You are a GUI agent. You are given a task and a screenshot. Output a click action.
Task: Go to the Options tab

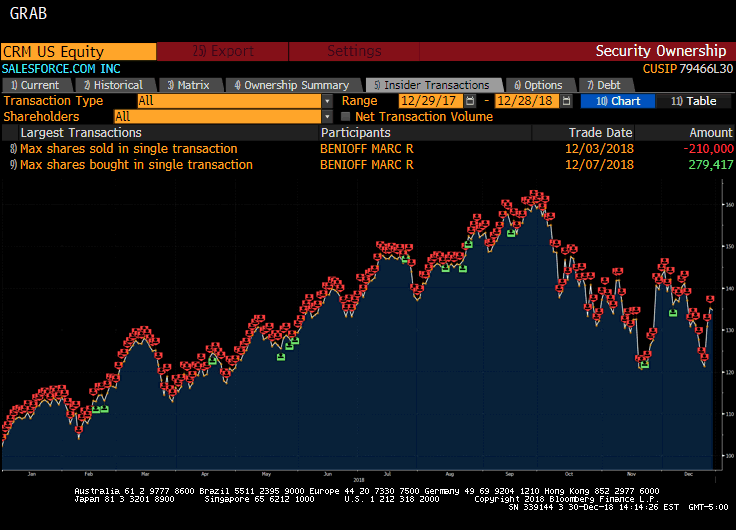[539, 85]
